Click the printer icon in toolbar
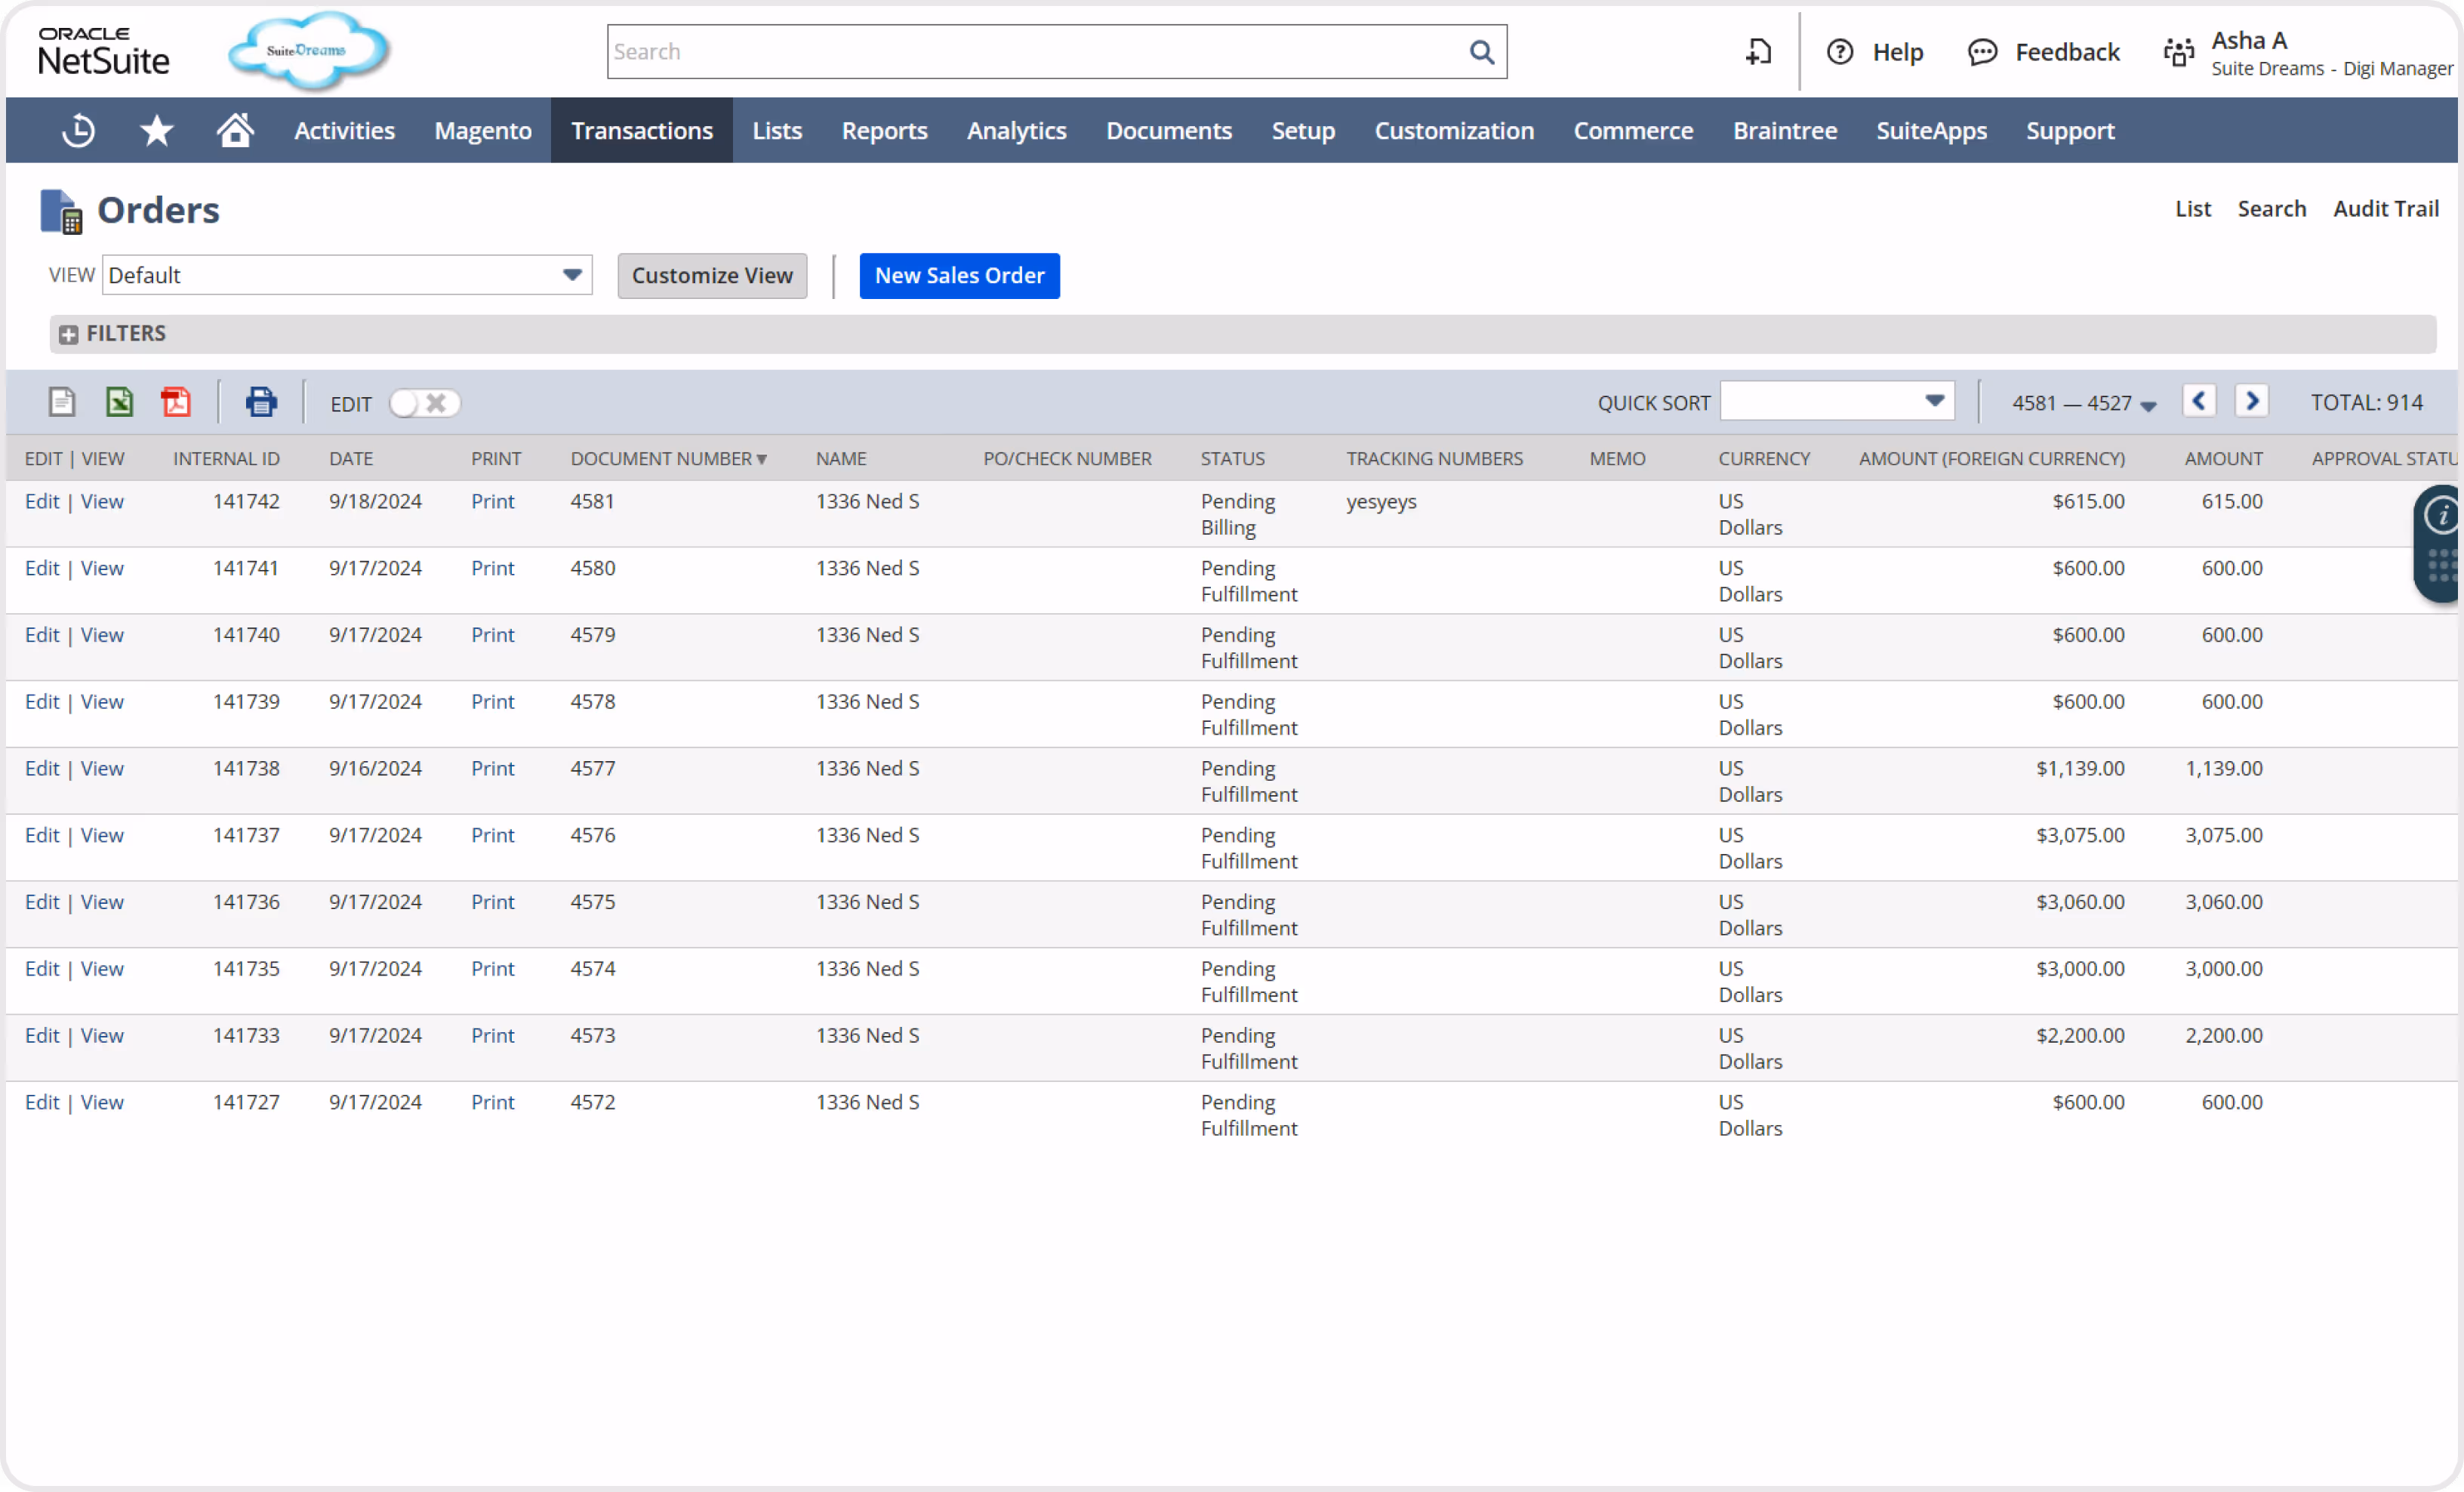 (x=261, y=402)
